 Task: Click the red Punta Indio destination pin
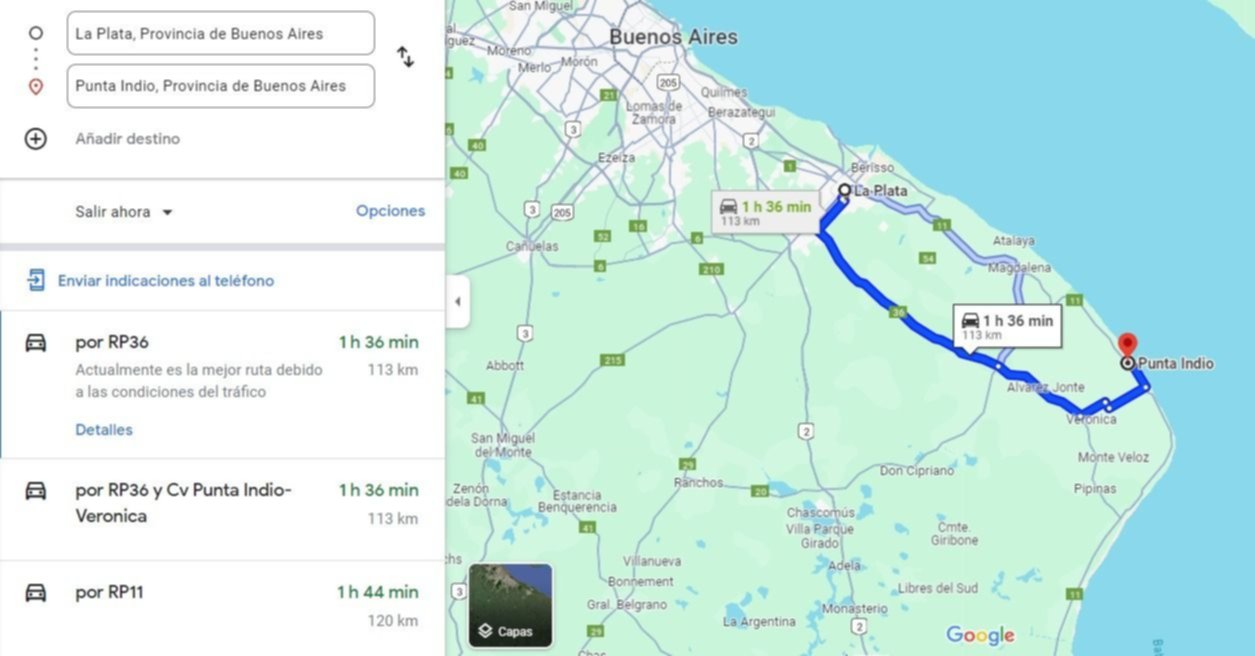coord(1127,346)
